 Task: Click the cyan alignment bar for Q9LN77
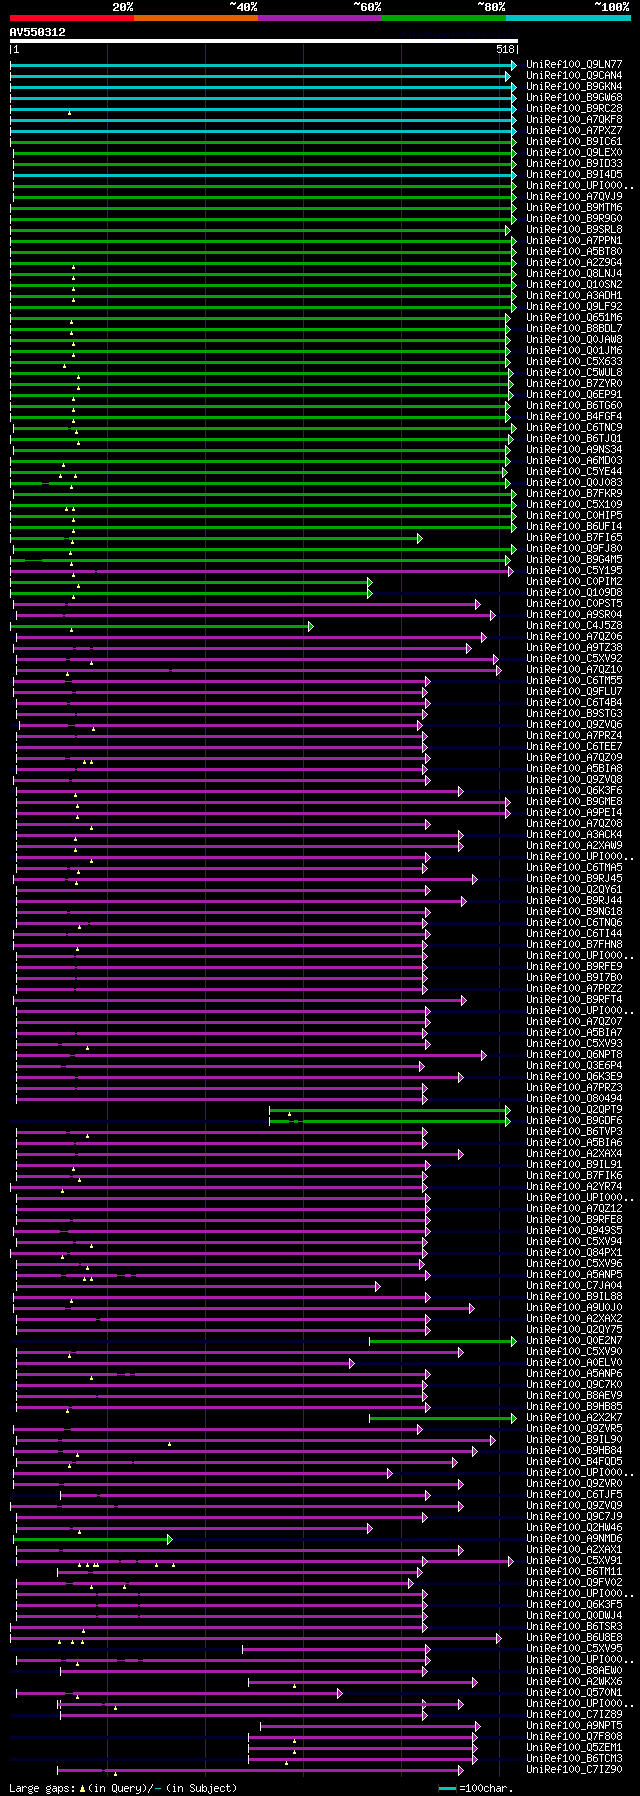tap(263, 65)
